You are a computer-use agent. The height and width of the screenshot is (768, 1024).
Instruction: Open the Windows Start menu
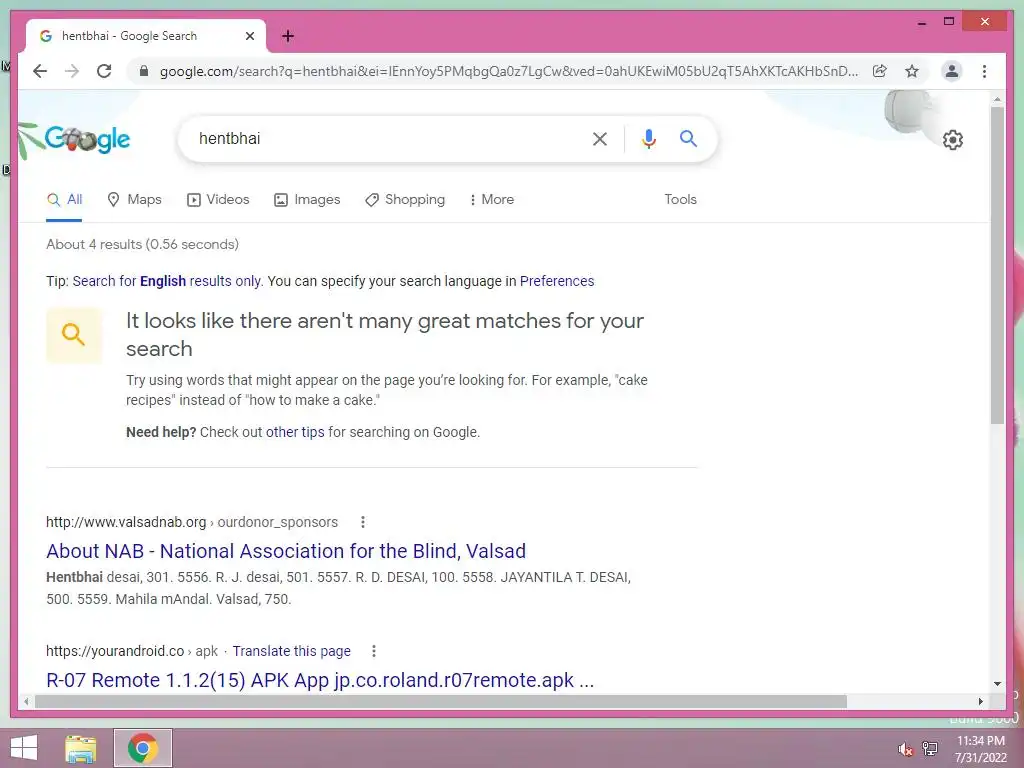click(24, 748)
